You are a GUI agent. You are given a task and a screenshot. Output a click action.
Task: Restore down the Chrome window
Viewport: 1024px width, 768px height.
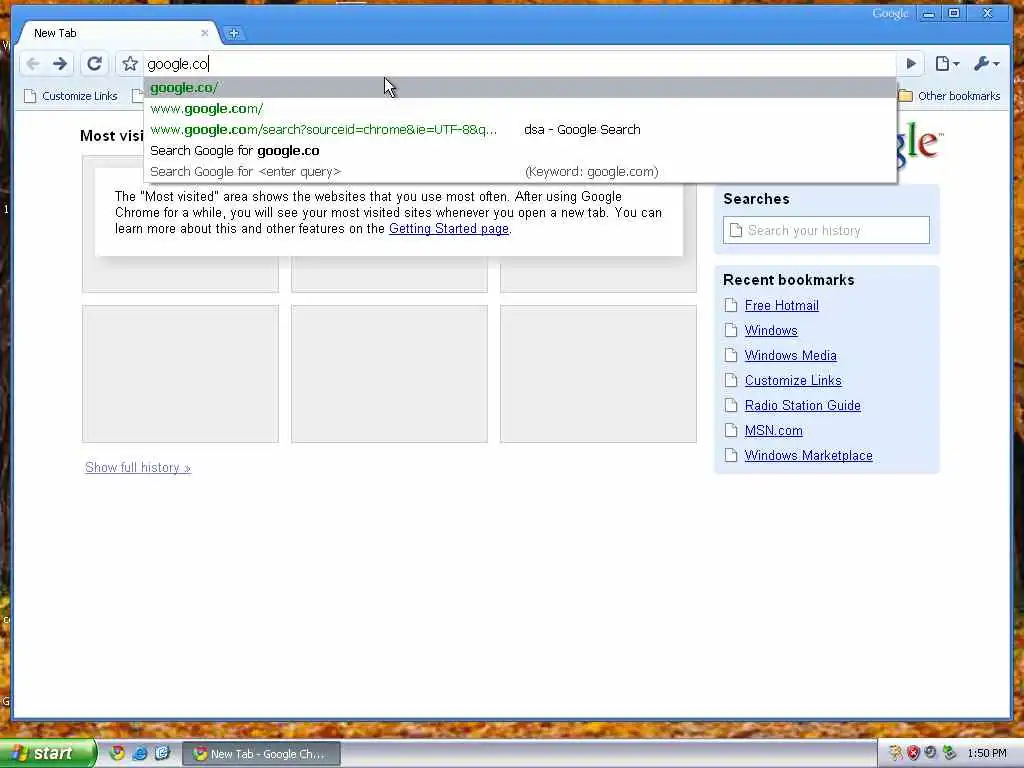954,13
